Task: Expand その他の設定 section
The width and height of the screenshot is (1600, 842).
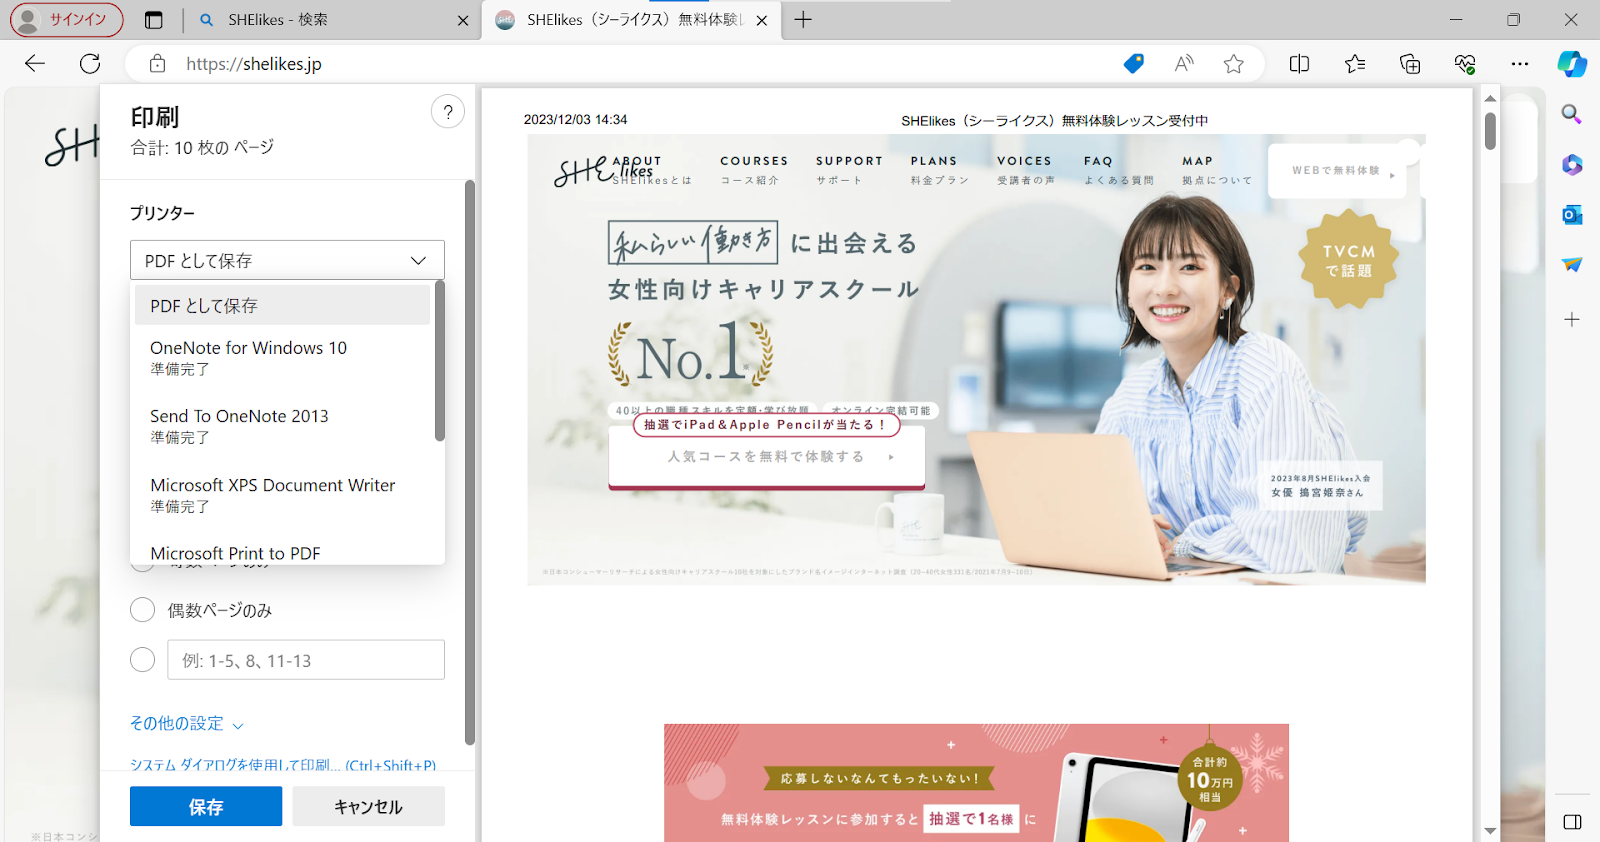Action: [187, 723]
